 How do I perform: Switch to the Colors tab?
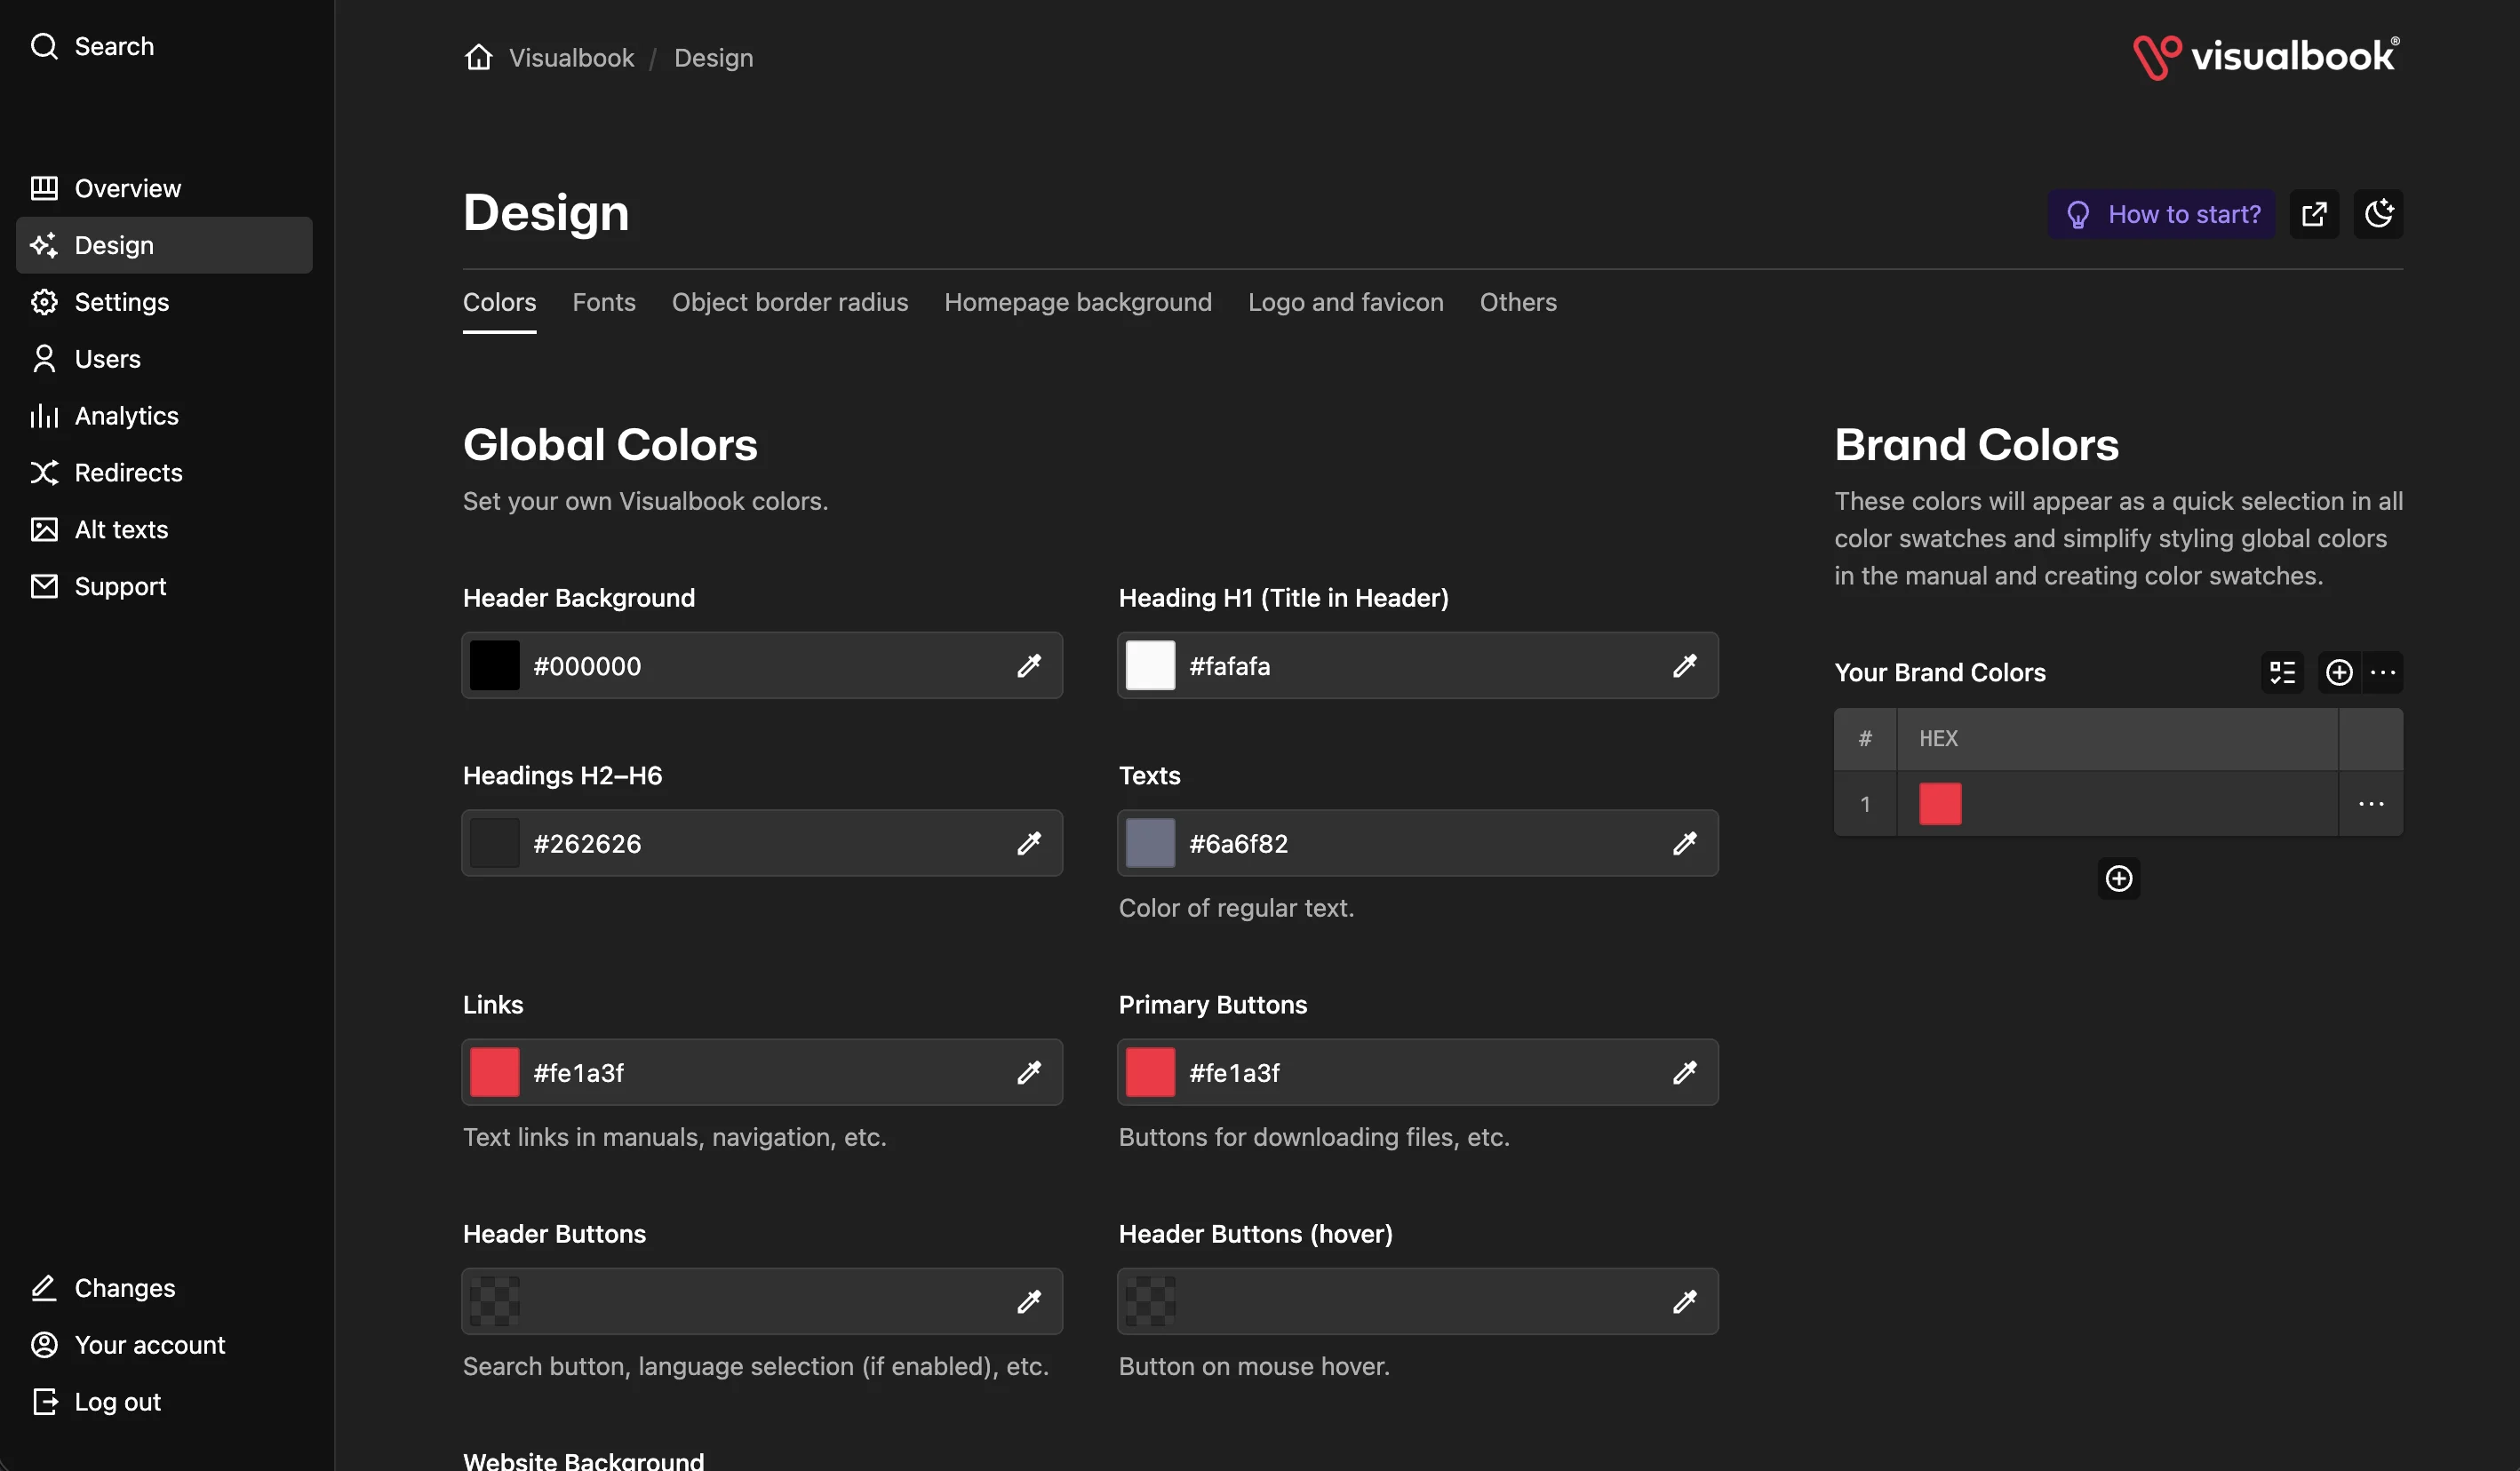click(499, 302)
